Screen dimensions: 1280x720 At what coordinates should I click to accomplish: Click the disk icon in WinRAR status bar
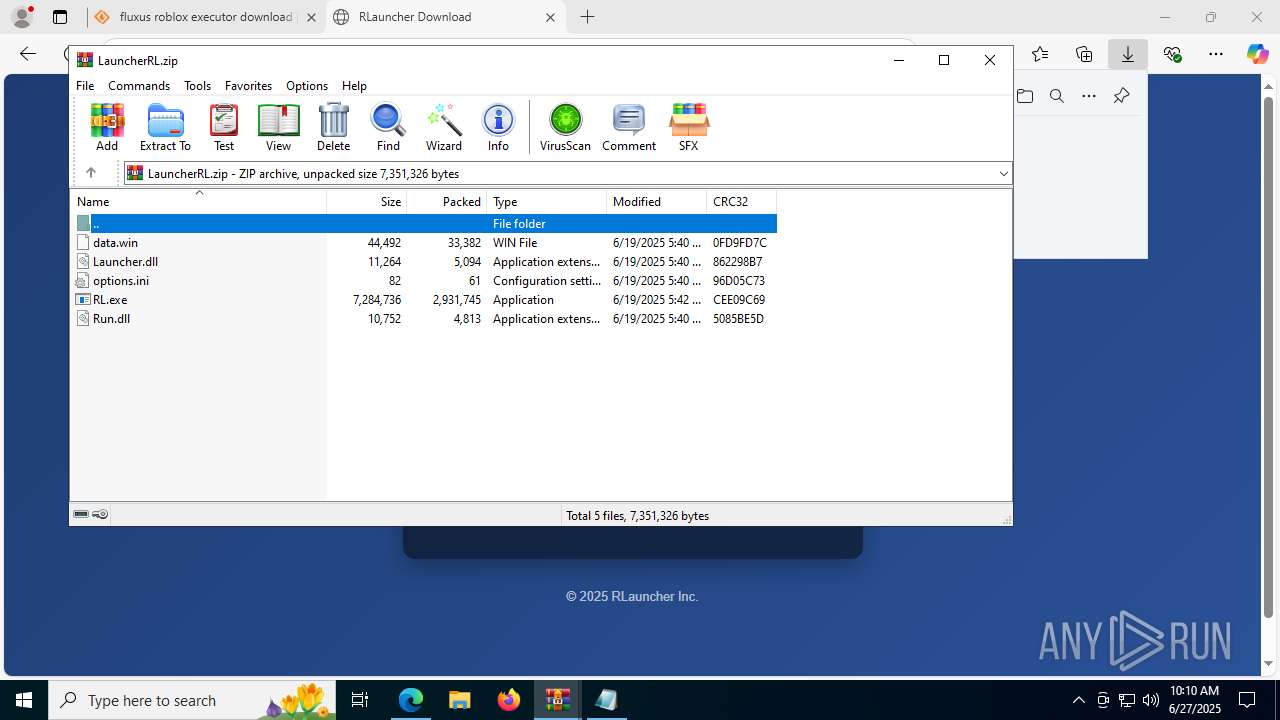click(x=81, y=515)
